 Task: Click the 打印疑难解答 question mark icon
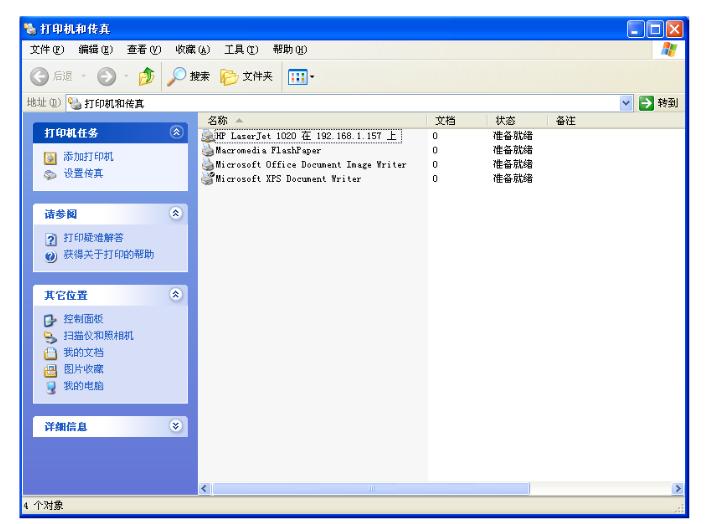51,239
